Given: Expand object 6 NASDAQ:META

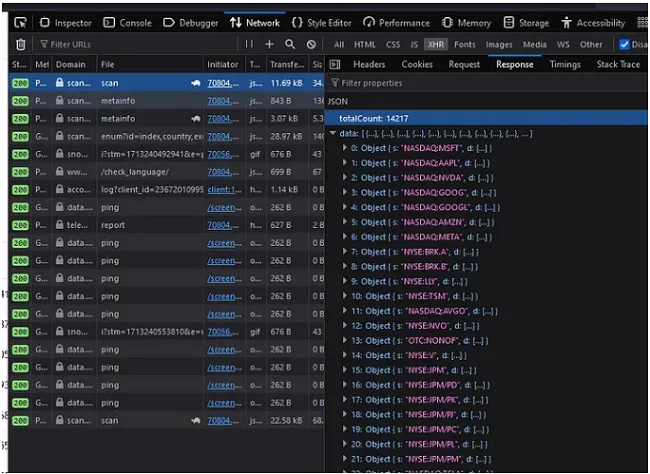Looking at the screenshot, I should point(344,237).
